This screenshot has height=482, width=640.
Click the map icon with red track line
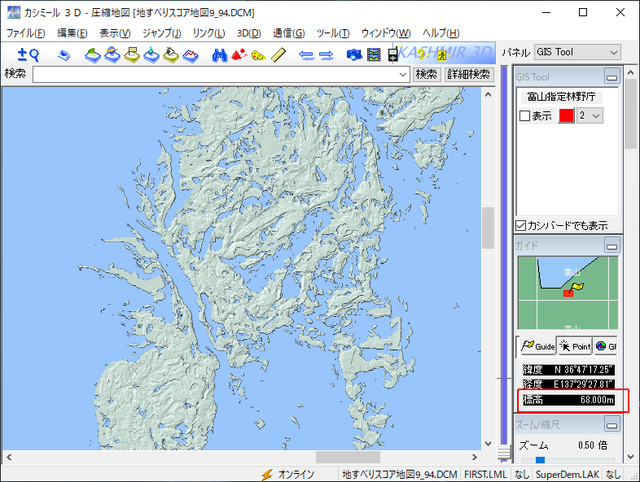coord(191,55)
